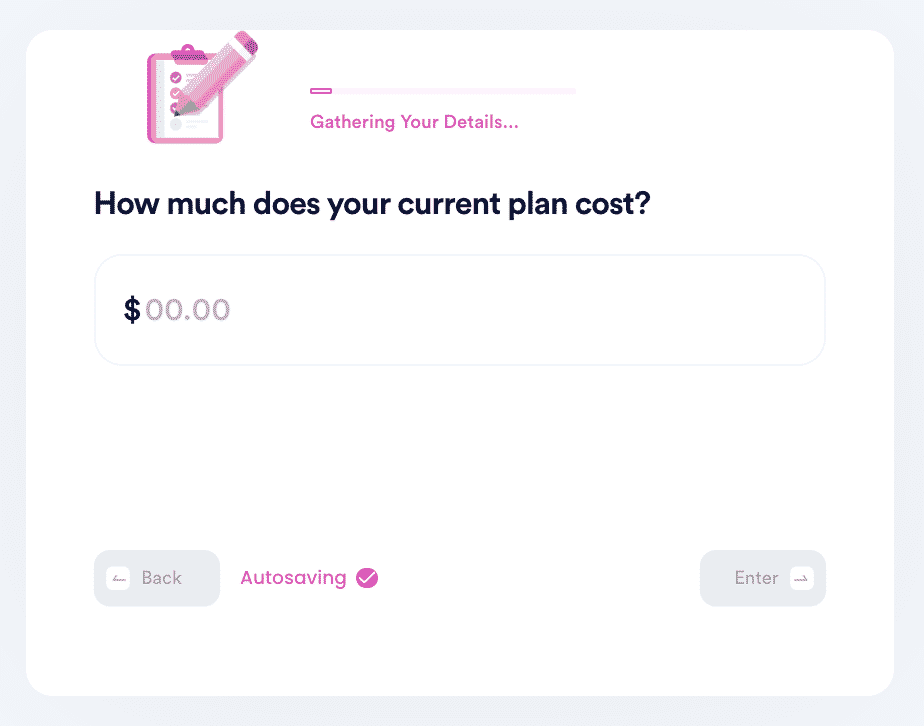The image size is (924, 726).
Task: Go back with the Back button
Action: click(157, 578)
